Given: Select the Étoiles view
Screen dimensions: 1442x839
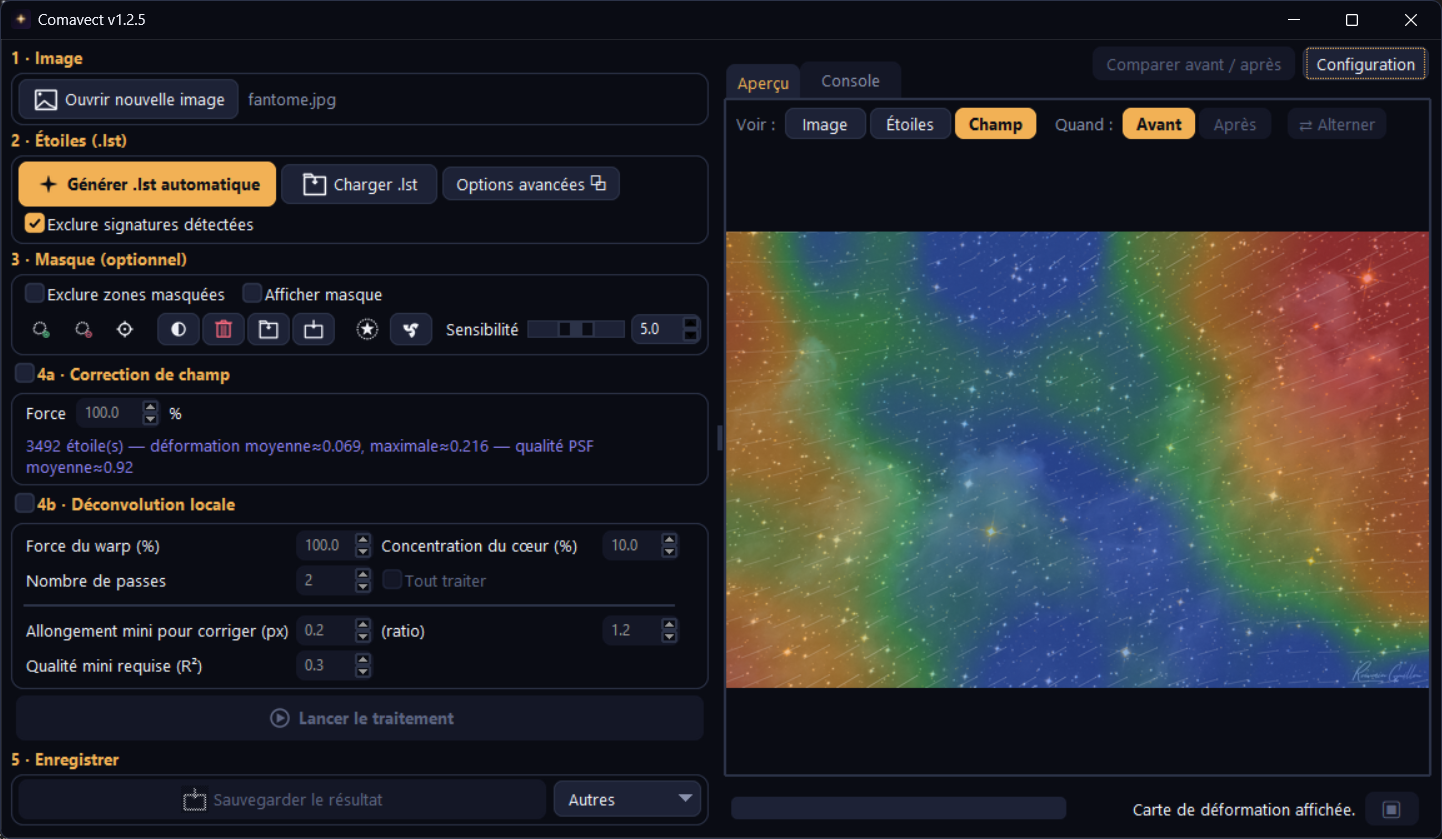Looking at the screenshot, I should point(910,124).
